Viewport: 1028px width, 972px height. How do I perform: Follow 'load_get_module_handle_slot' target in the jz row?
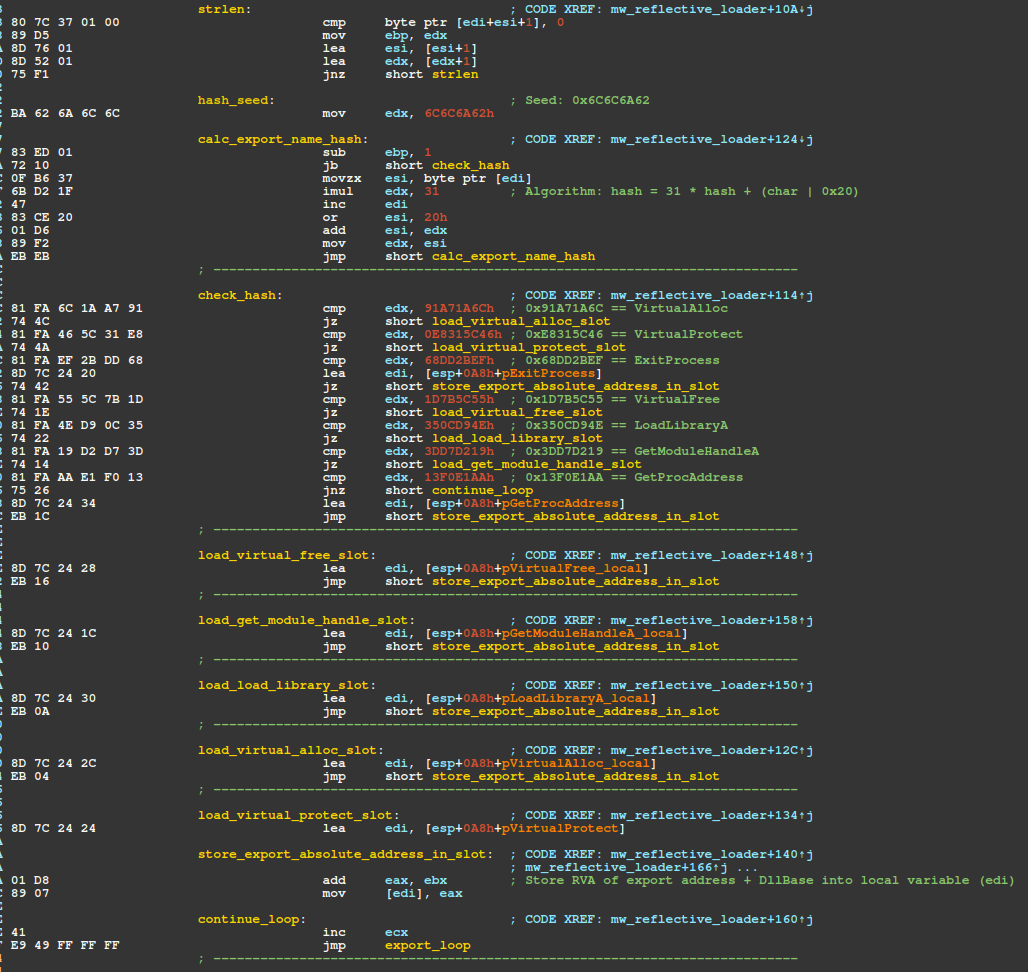(x=536, y=464)
